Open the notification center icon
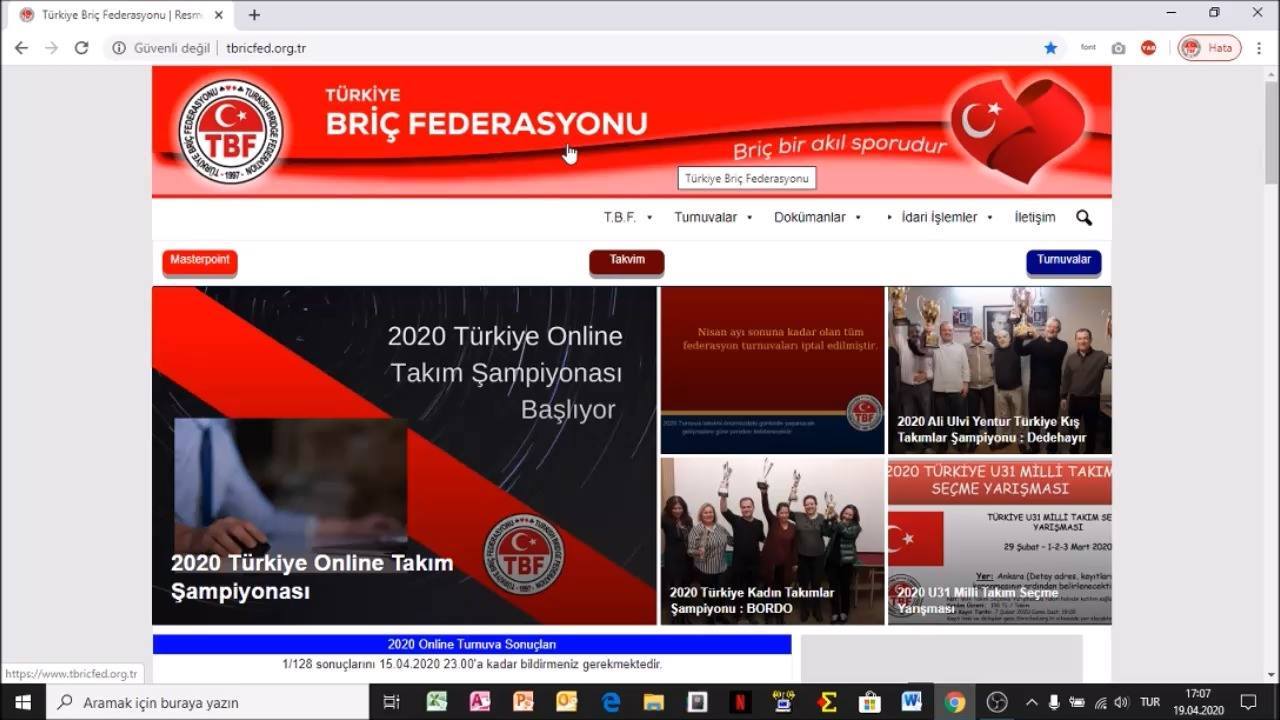The image size is (1280, 720). tap(1248, 702)
